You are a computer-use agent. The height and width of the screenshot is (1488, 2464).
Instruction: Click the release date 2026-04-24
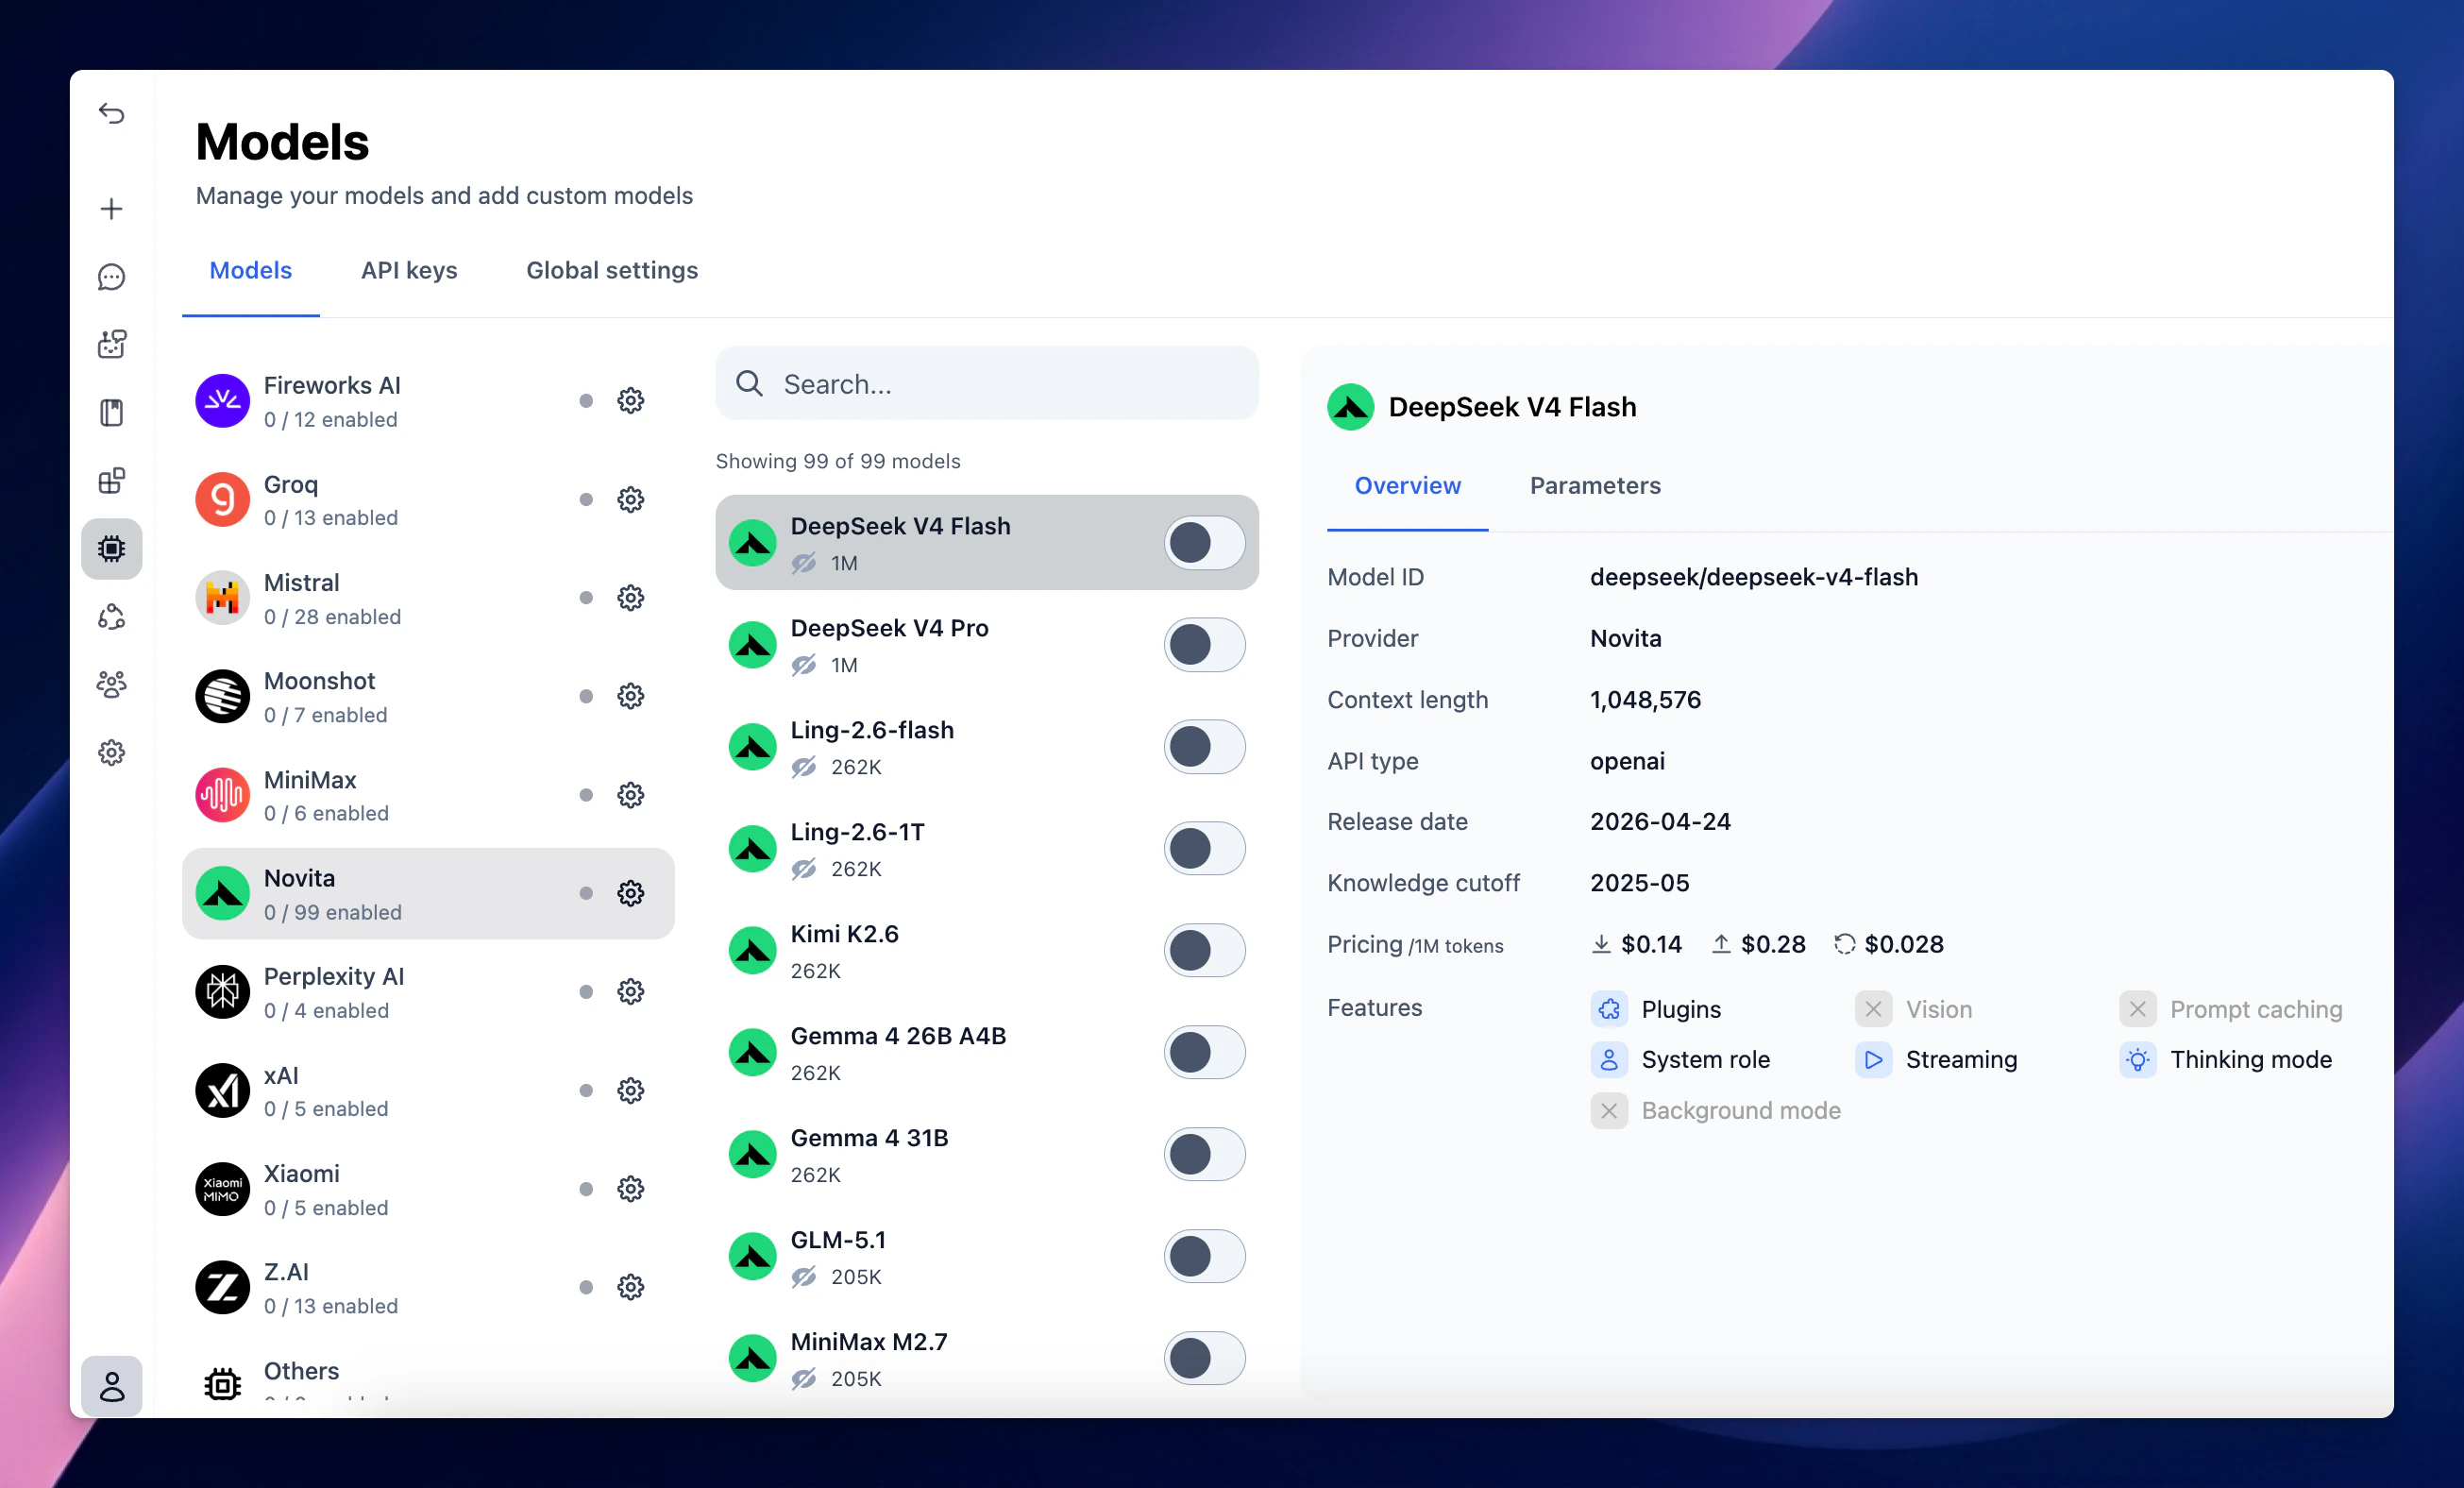[1660, 822]
